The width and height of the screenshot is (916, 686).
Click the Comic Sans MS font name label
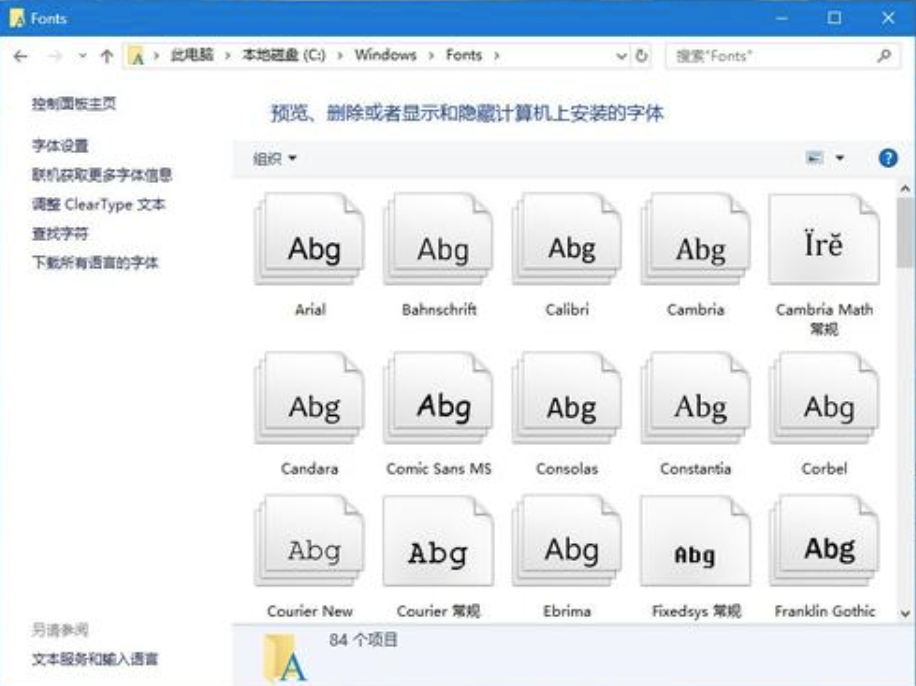(439, 469)
